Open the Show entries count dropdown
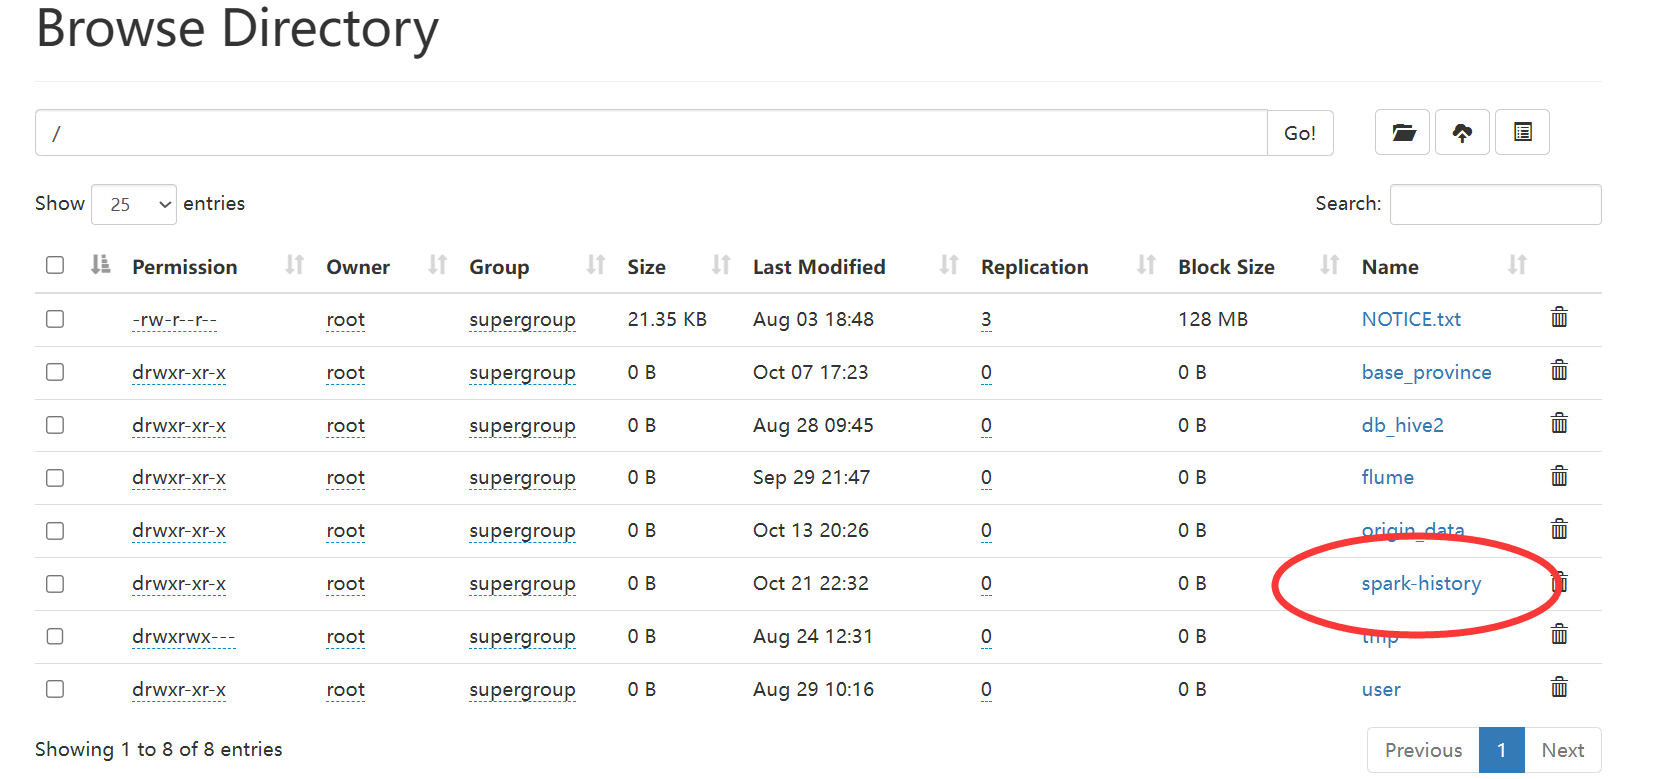This screenshot has width=1662, height=779. pos(134,204)
